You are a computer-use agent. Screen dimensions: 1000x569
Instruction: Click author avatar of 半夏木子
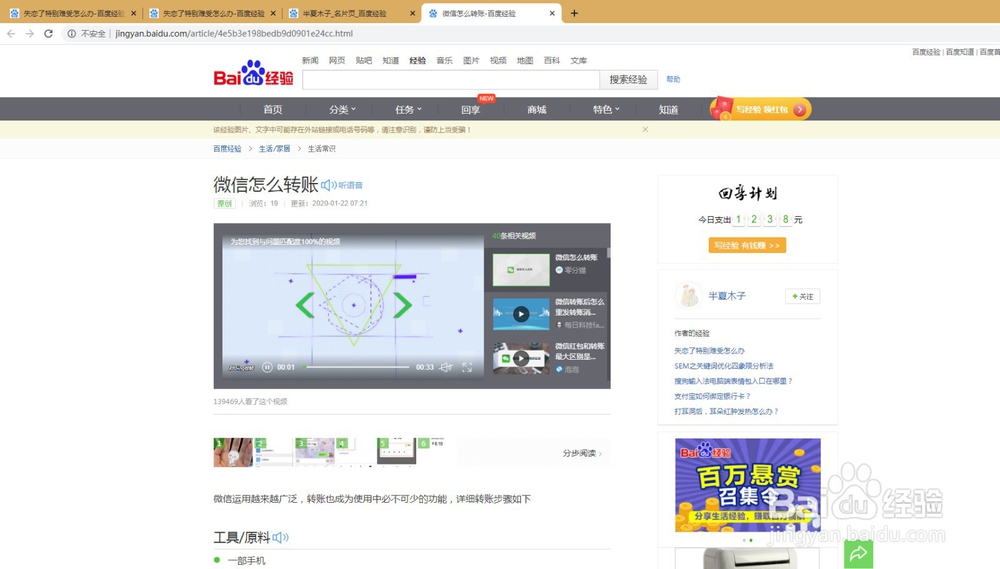point(688,296)
